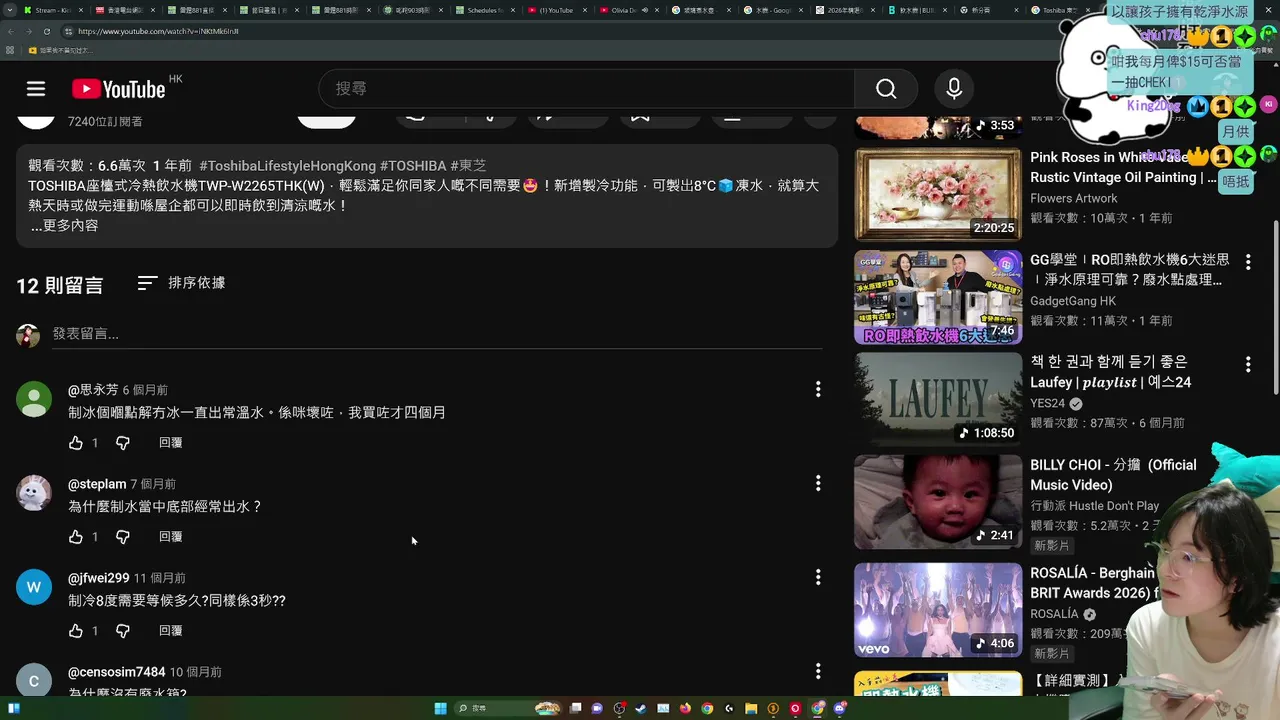Open options menu for @steplam comment
1280x720 pixels.
point(818,483)
